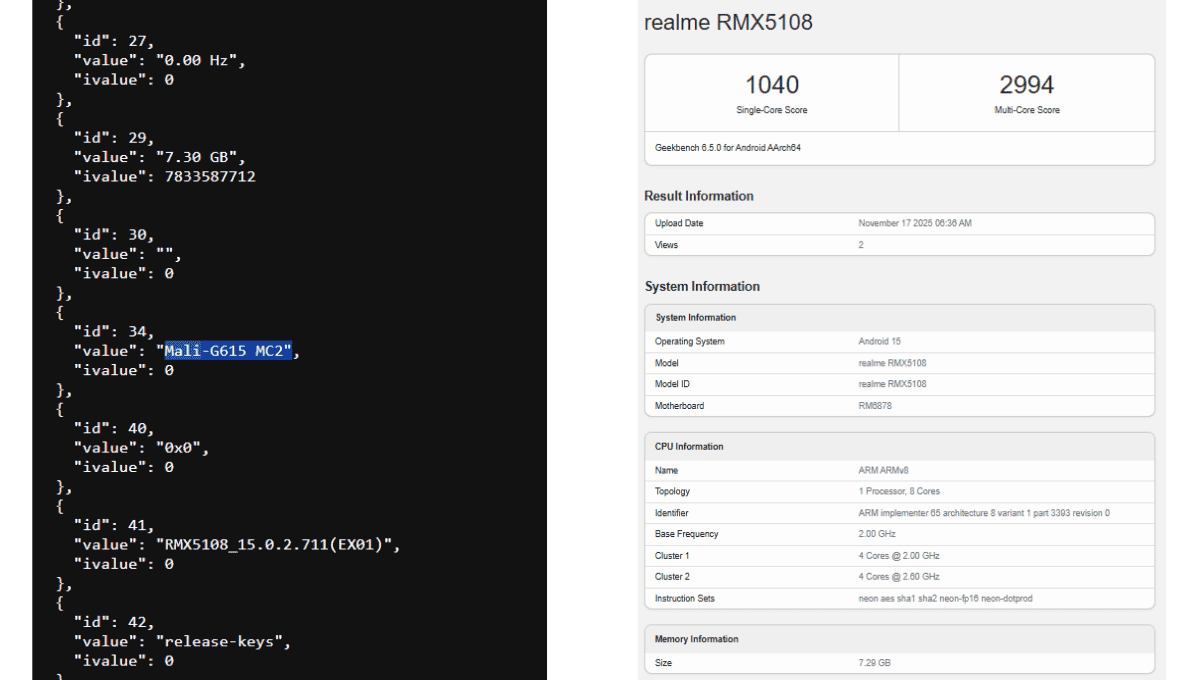Click the "id": 34 line
The height and width of the screenshot is (680, 1200).
pos(113,332)
